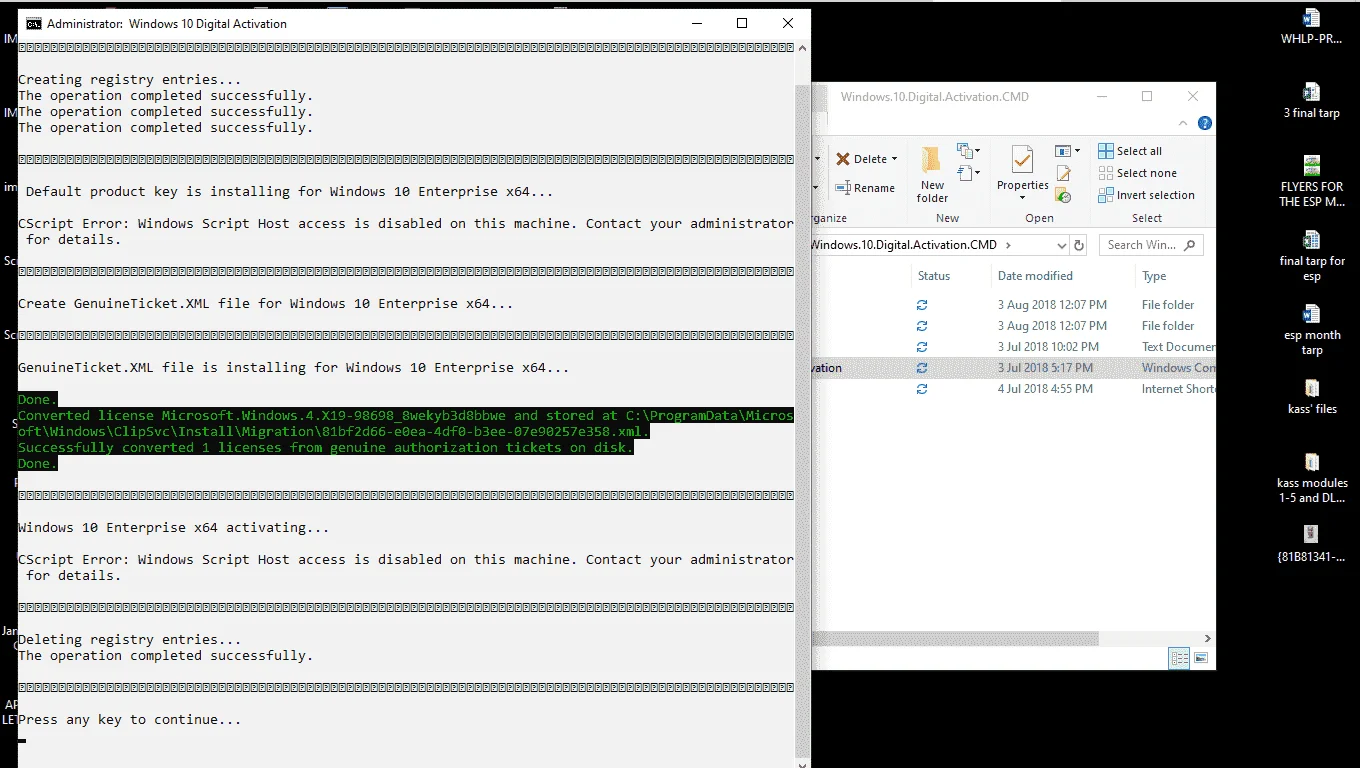Click the History icon in the Open group

coord(1063,196)
